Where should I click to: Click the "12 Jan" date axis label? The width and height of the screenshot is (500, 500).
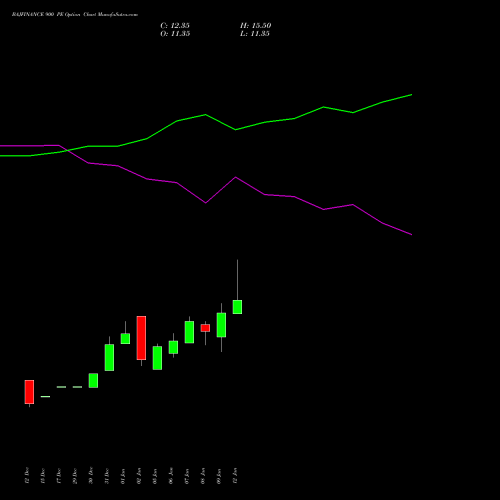235,476
